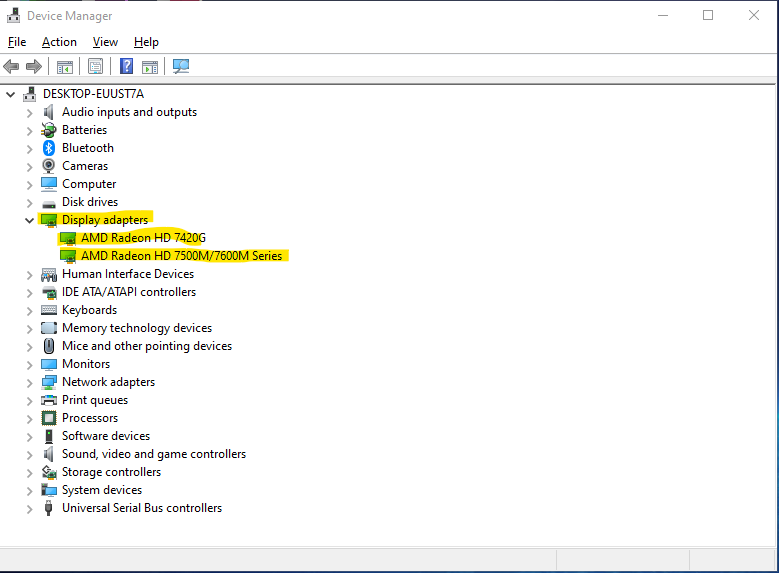Select Mice and other pointing devices label
Image resolution: width=779 pixels, height=573 pixels.
point(147,346)
